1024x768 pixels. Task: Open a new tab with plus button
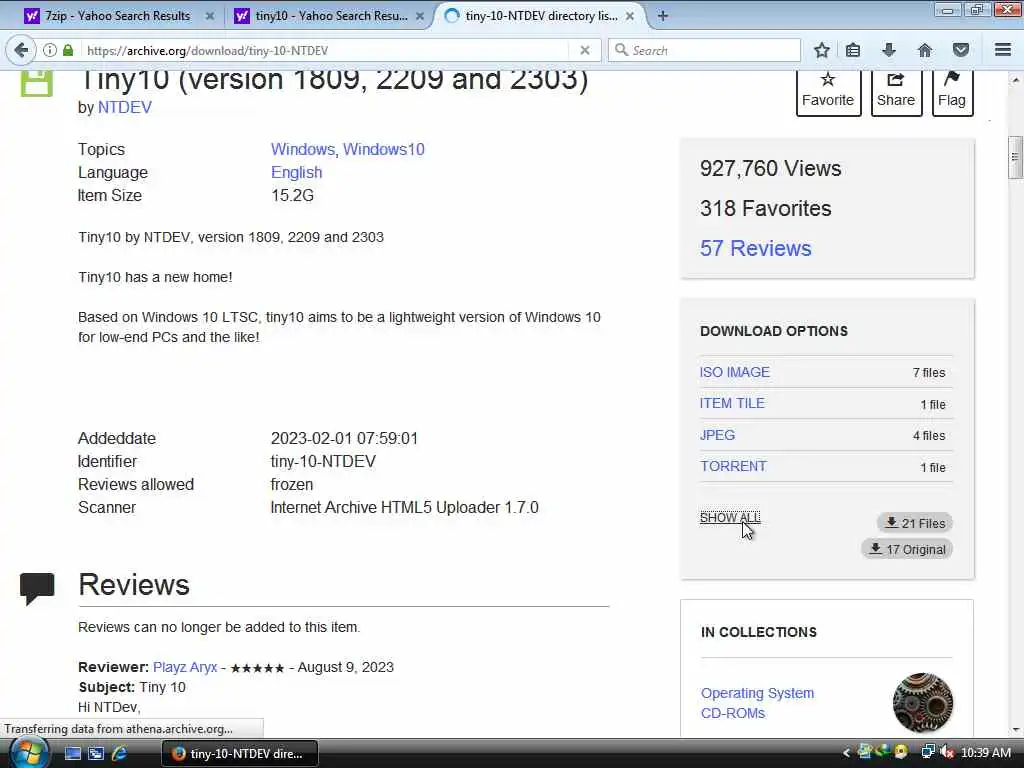[x=663, y=16]
